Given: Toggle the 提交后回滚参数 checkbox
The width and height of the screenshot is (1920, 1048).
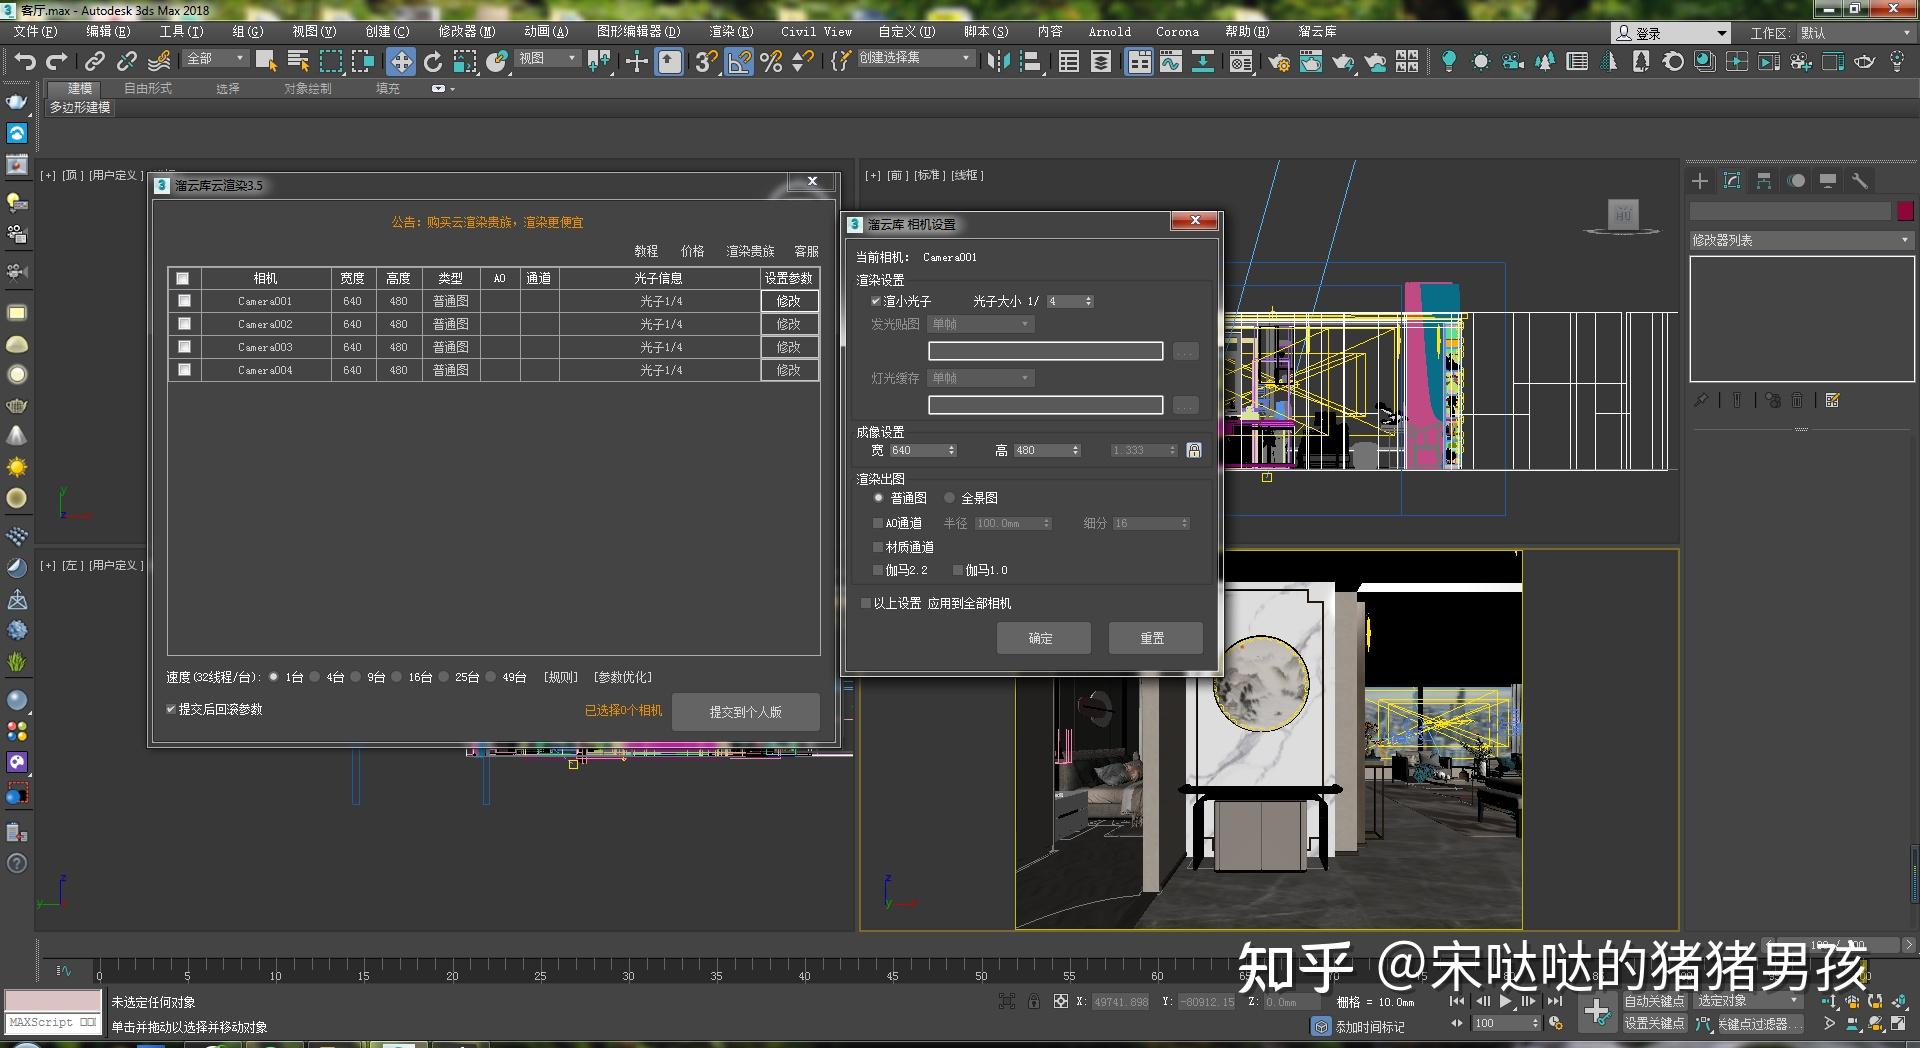Looking at the screenshot, I should (171, 709).
